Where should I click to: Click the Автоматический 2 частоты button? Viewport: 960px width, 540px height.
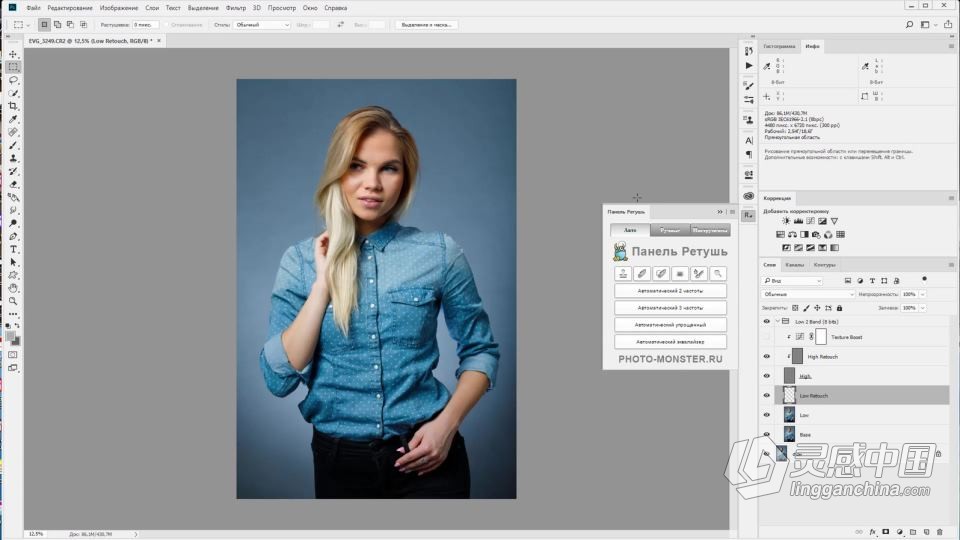[670, 291]
